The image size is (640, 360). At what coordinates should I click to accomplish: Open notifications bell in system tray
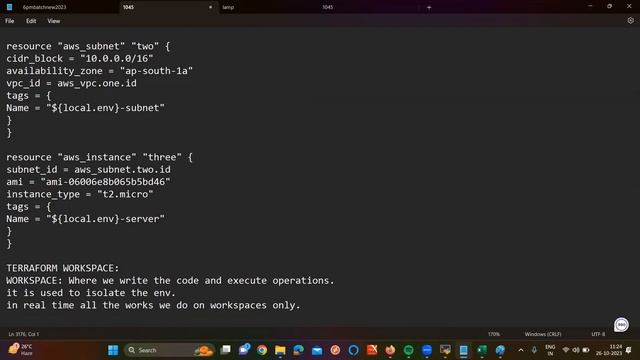(629, 350)
